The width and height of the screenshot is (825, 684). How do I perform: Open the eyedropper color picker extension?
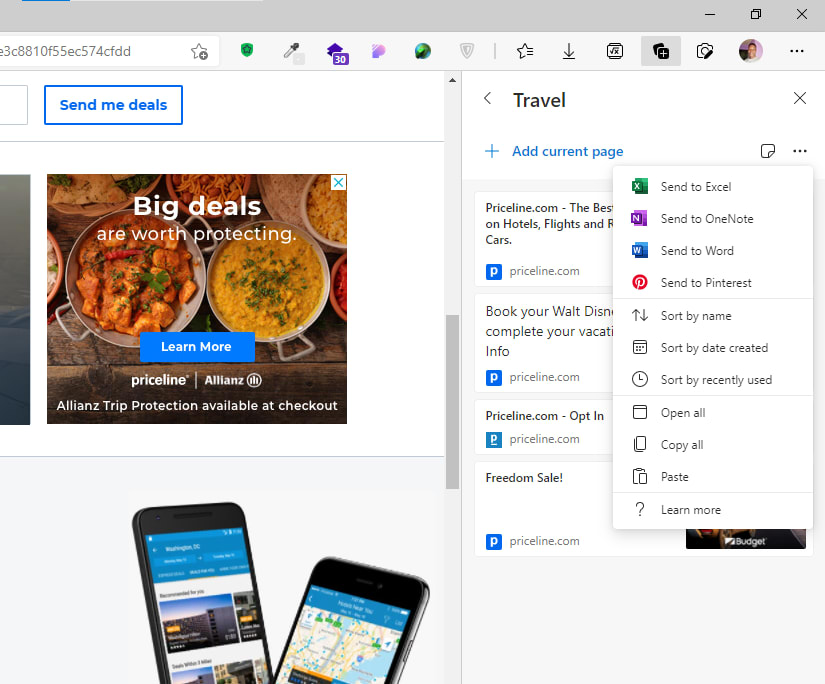pyautogui.click(x=291, y=51)
